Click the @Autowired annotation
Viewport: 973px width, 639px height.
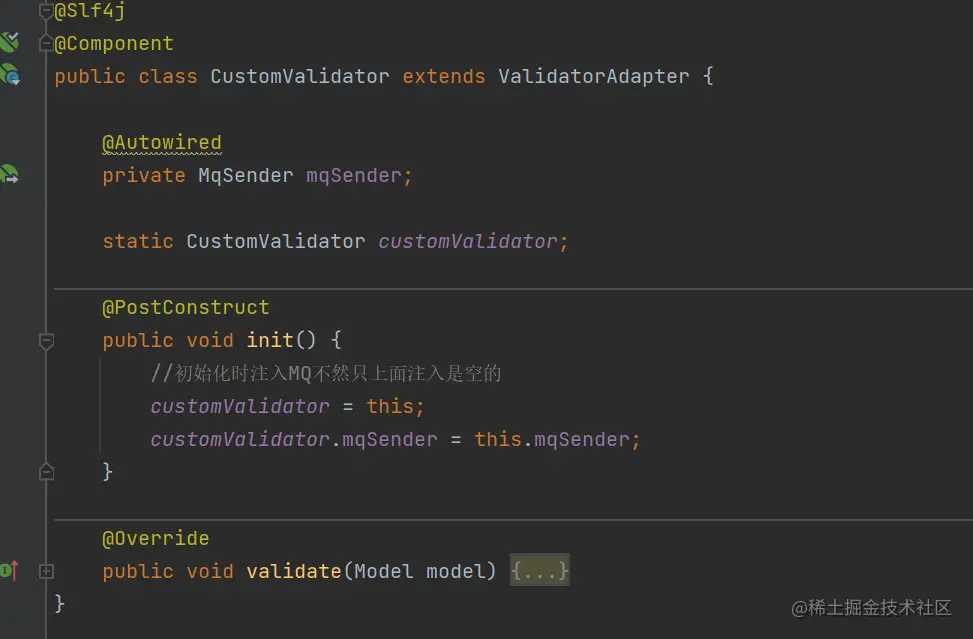(x=162, y=143)
